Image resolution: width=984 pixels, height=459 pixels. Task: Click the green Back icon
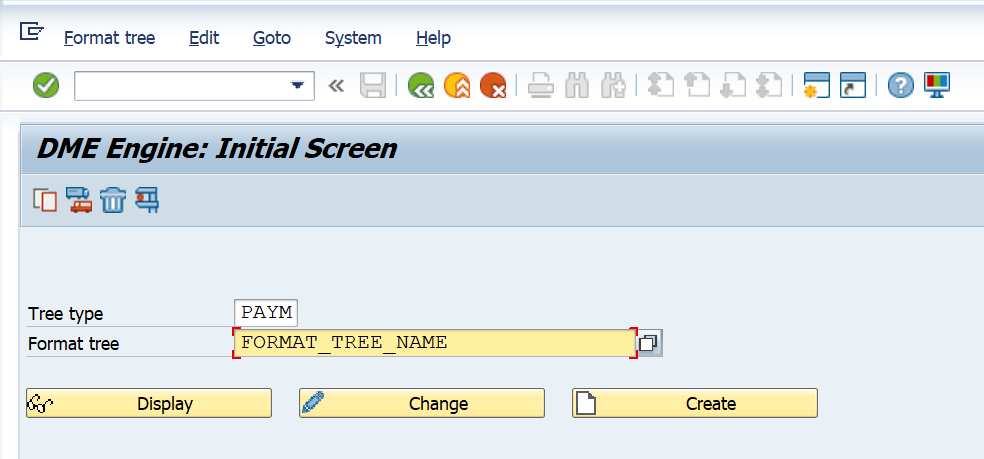click(x=420, y=85)
